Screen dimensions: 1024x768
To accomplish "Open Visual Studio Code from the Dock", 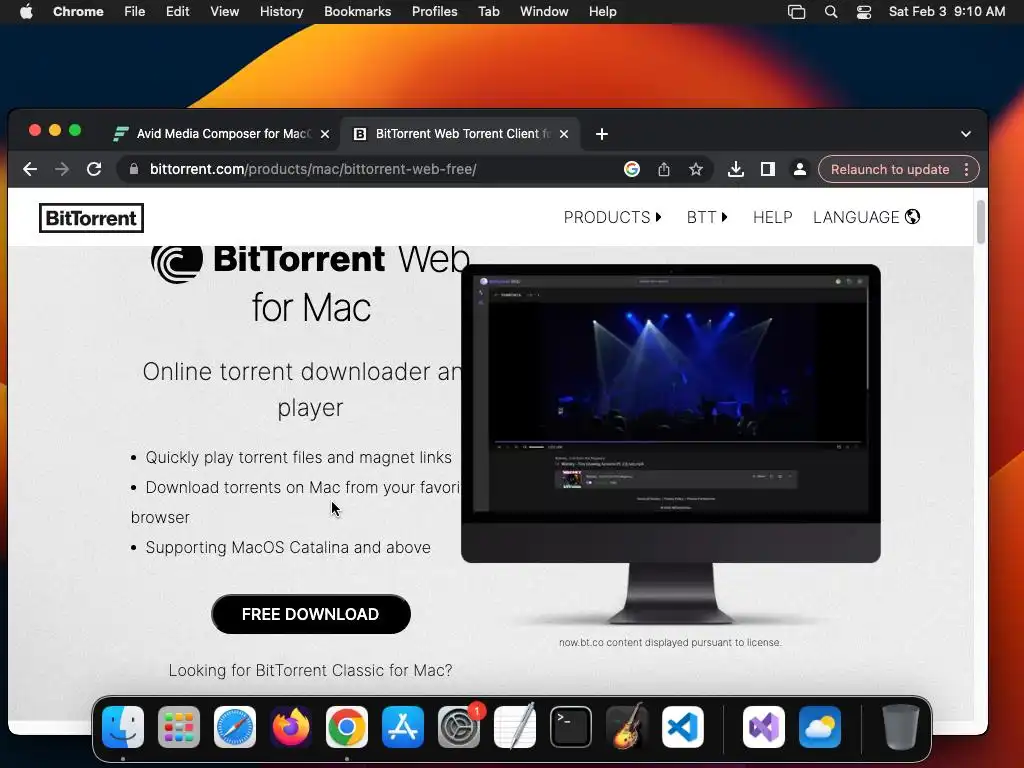I will 683,727.
